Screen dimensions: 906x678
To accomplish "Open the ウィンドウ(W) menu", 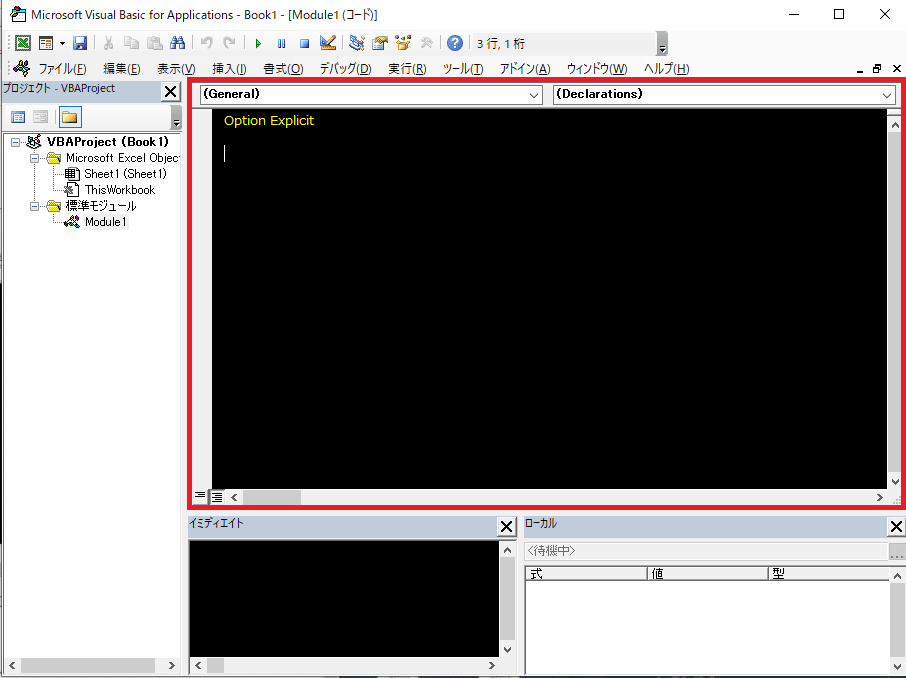I will click(x=597, y=69).
